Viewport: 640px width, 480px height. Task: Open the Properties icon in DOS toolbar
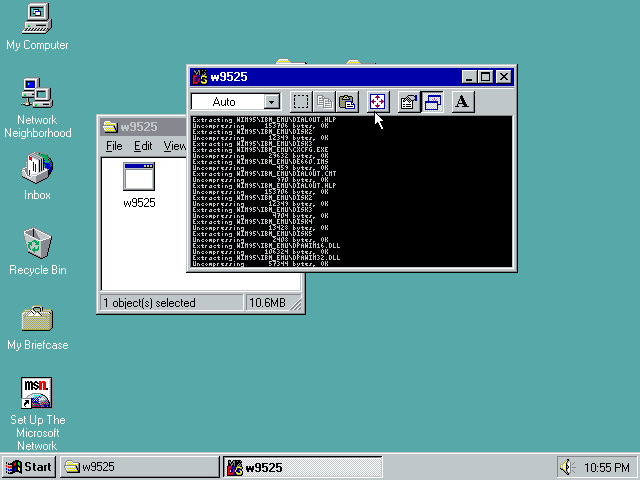tap(409, 102)
